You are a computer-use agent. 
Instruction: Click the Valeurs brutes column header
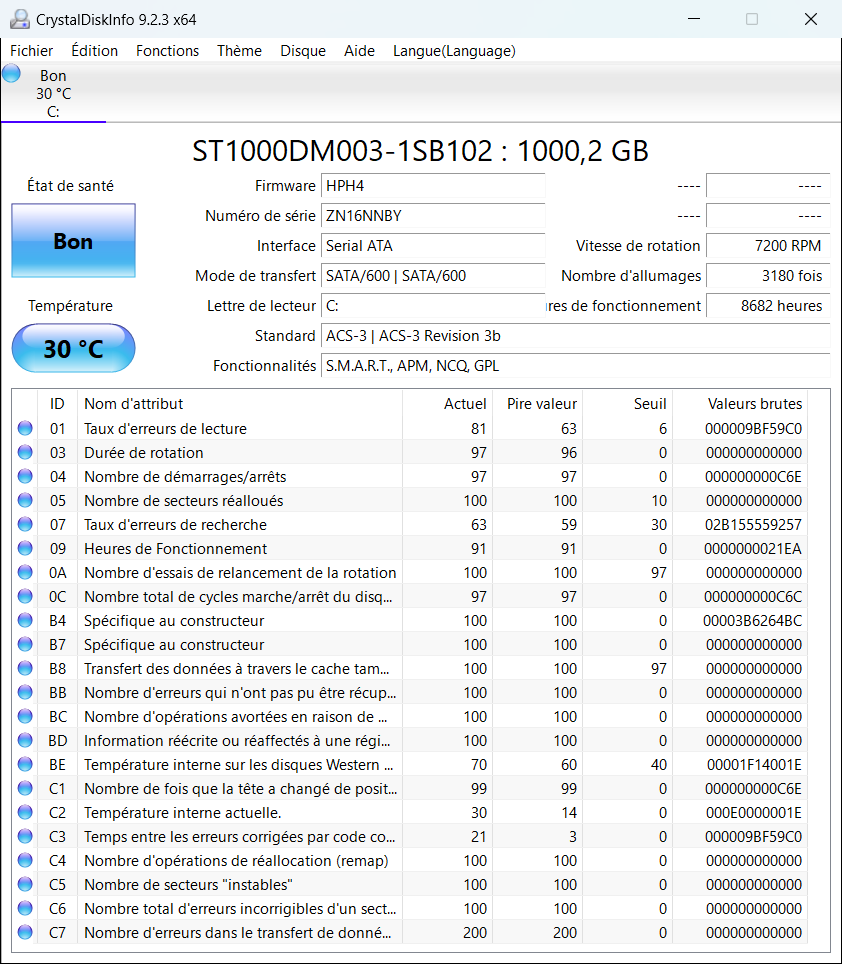click(741, 403)
